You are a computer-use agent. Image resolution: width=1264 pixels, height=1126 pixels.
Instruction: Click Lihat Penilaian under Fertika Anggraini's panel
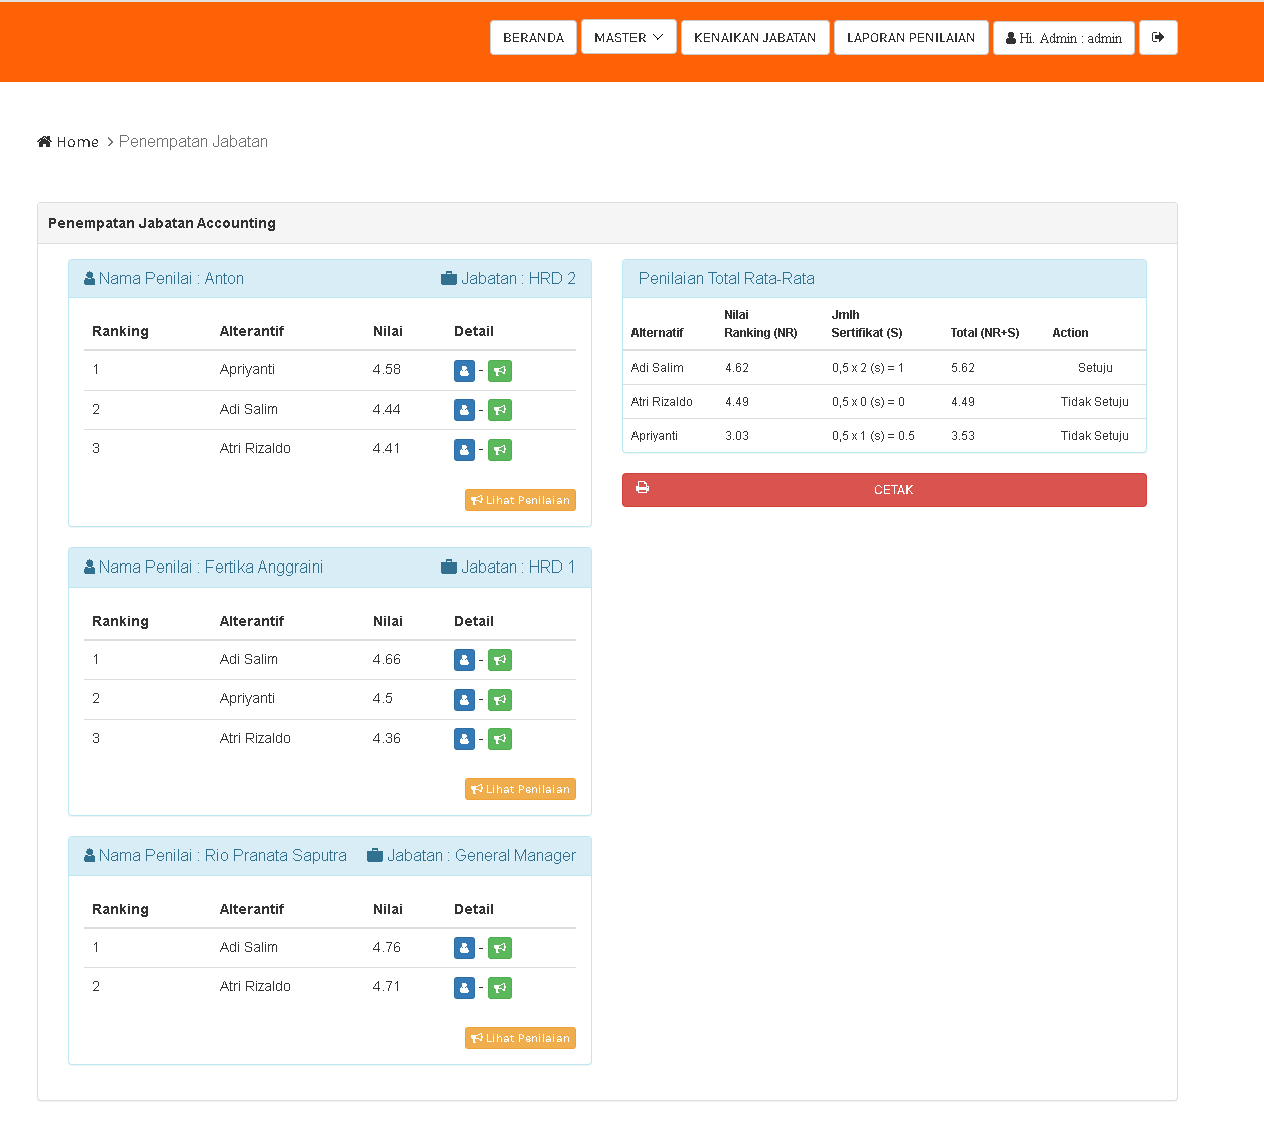520,789
